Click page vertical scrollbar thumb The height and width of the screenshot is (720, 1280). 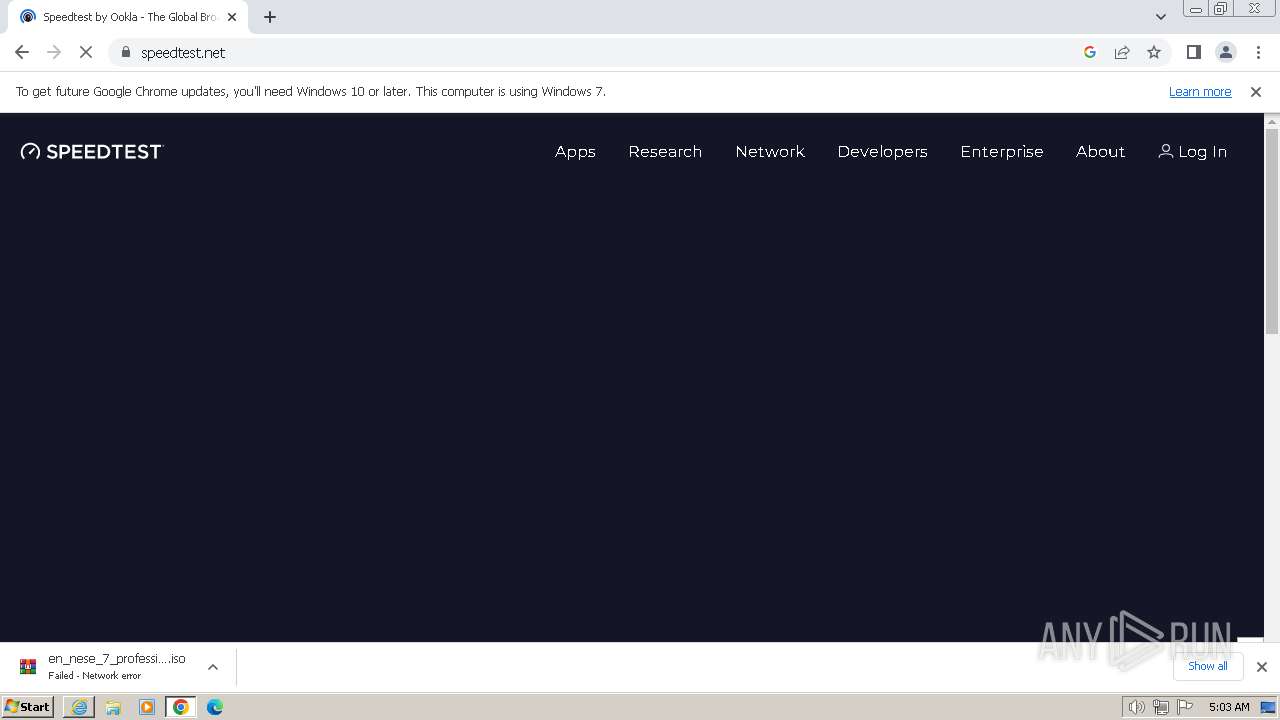tap(1272, 230)
